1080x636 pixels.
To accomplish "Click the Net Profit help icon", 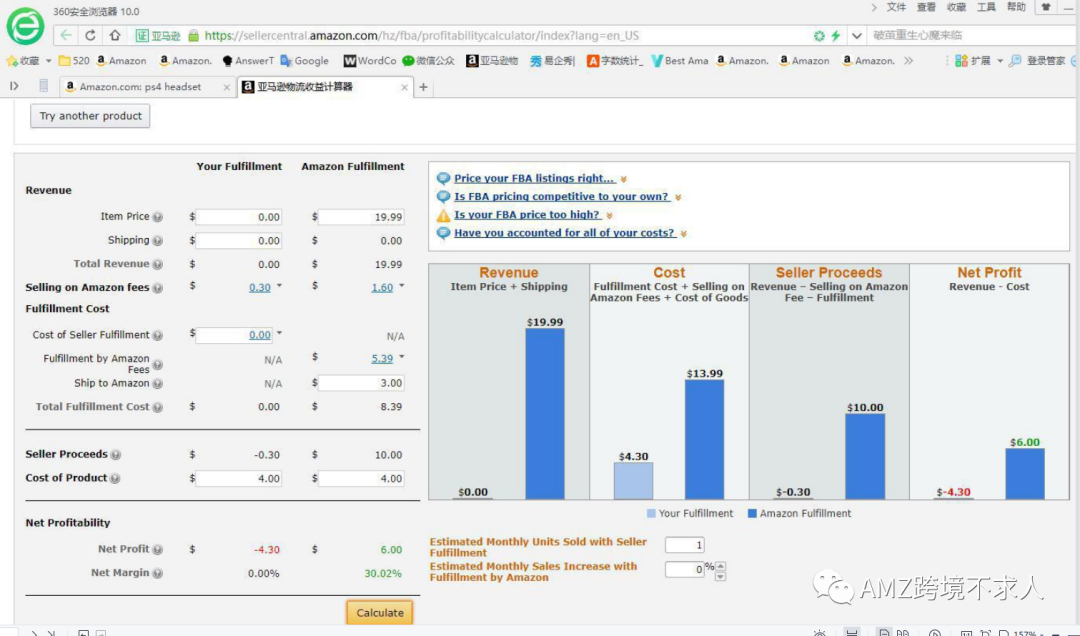I will tap(158, 550).
